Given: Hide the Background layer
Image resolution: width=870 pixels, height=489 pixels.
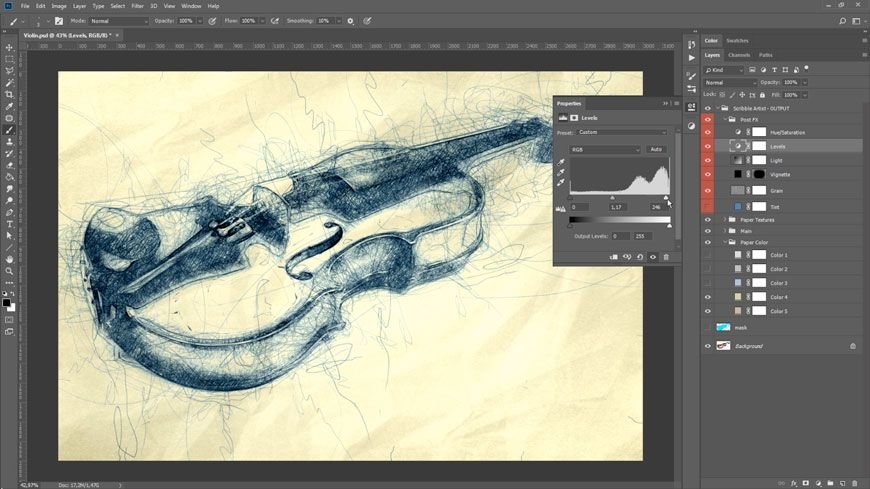Looking at the screenshot, I should tap(708, 346).
